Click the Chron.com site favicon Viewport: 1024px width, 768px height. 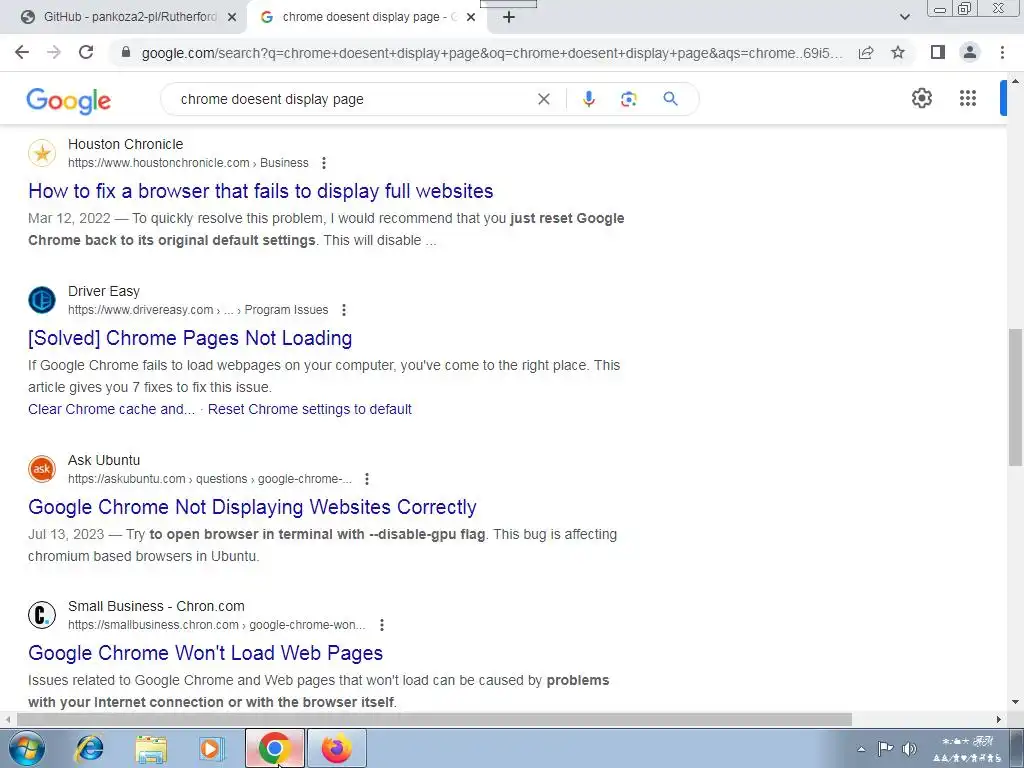coord(42,615)
